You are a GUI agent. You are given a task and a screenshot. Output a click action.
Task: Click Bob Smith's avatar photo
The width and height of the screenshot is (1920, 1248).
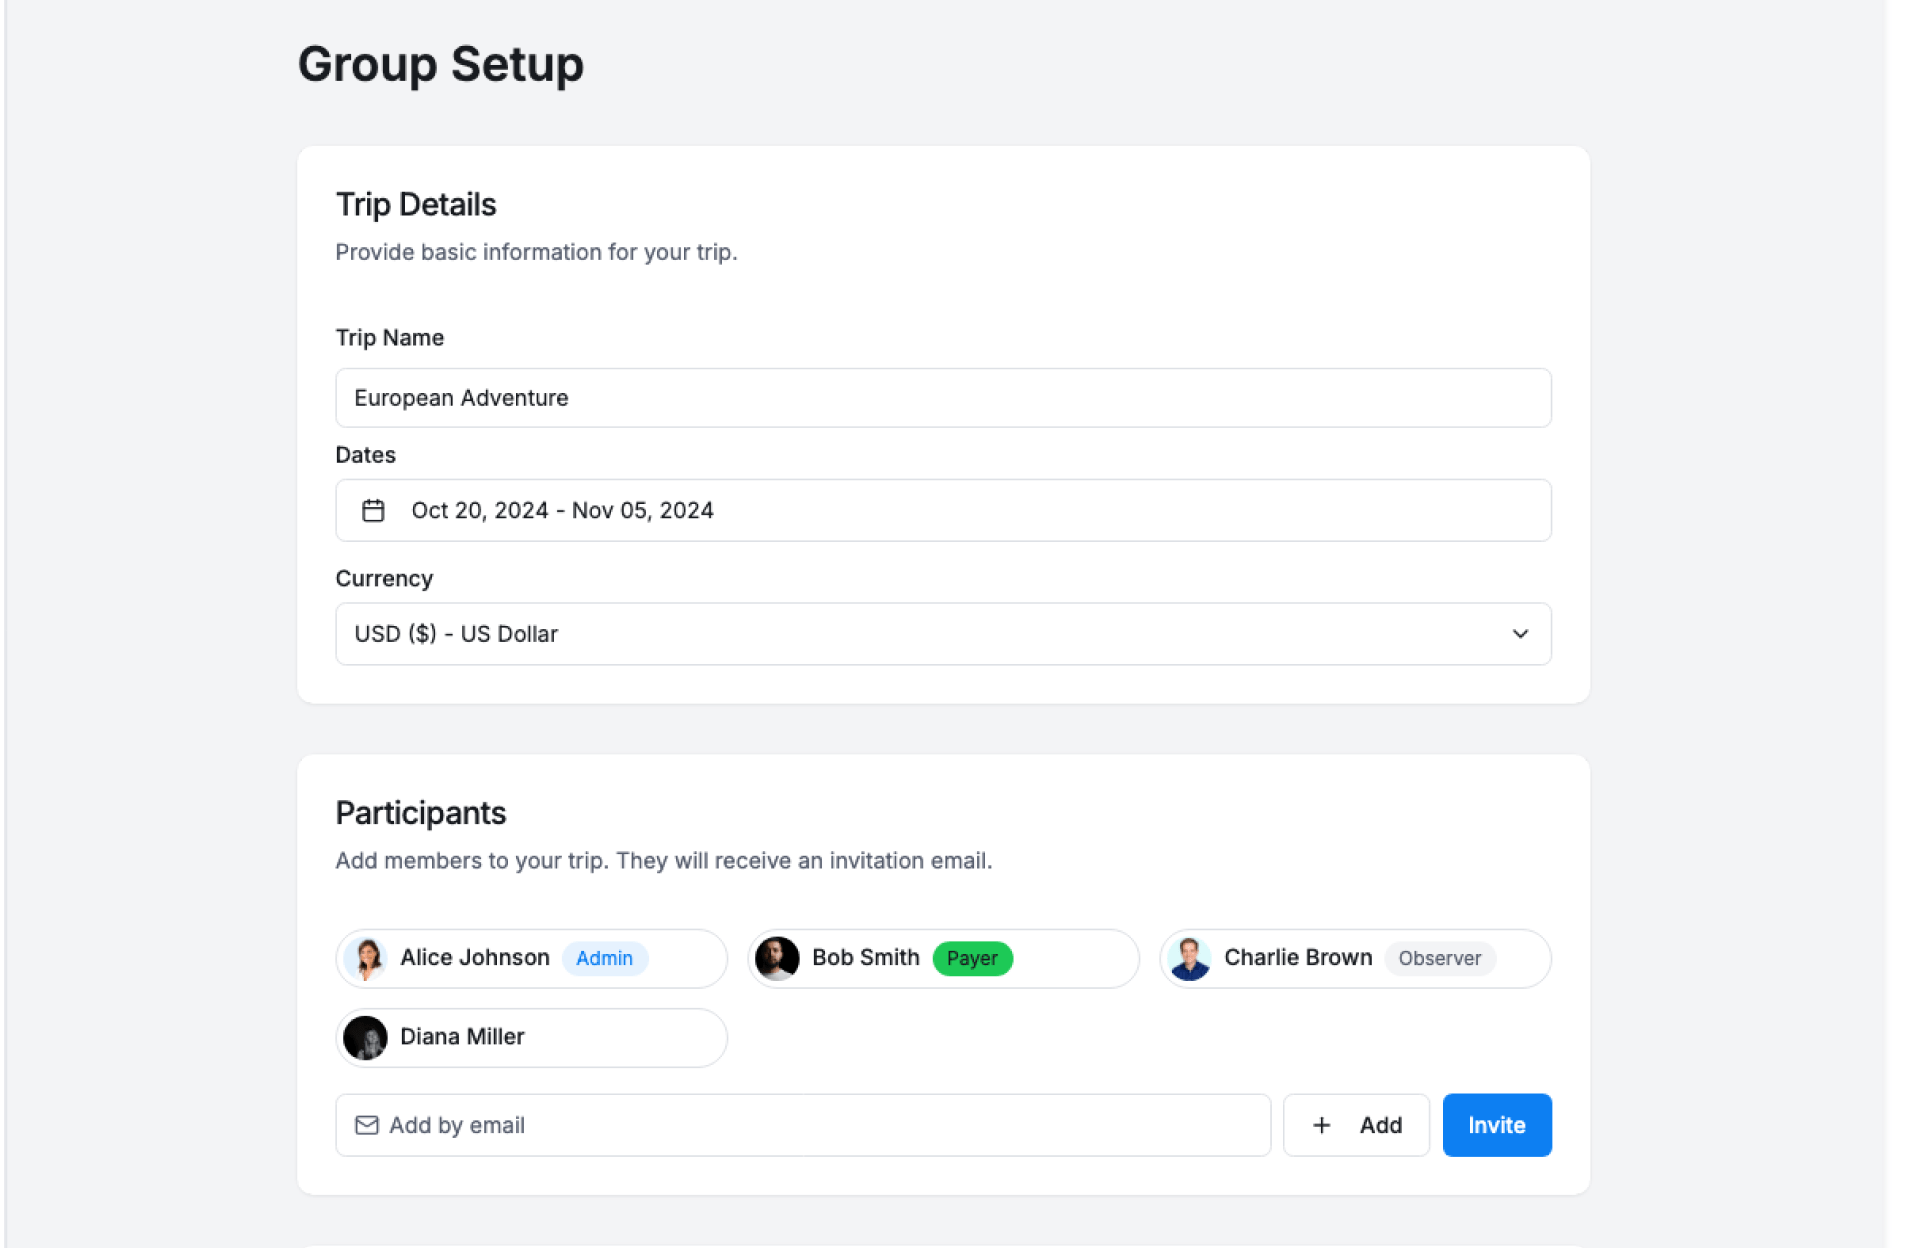click(x=777, y=958)
